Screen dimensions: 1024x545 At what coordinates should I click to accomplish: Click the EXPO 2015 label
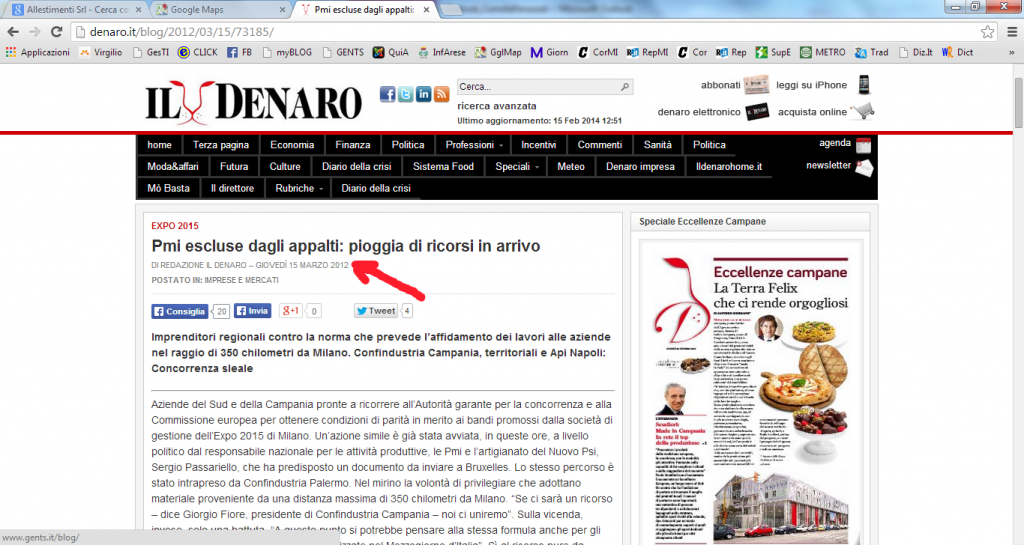pos(175,226)
